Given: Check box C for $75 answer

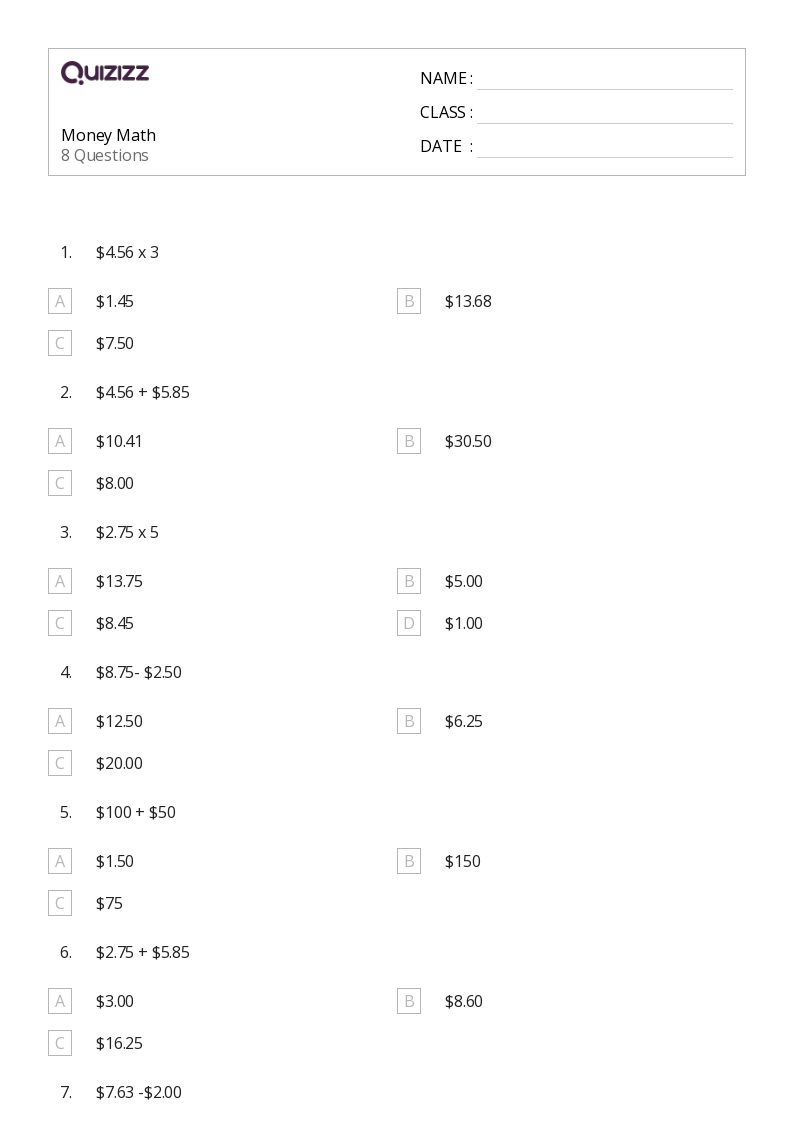Looking at the screenshot, I should [60, 903].
